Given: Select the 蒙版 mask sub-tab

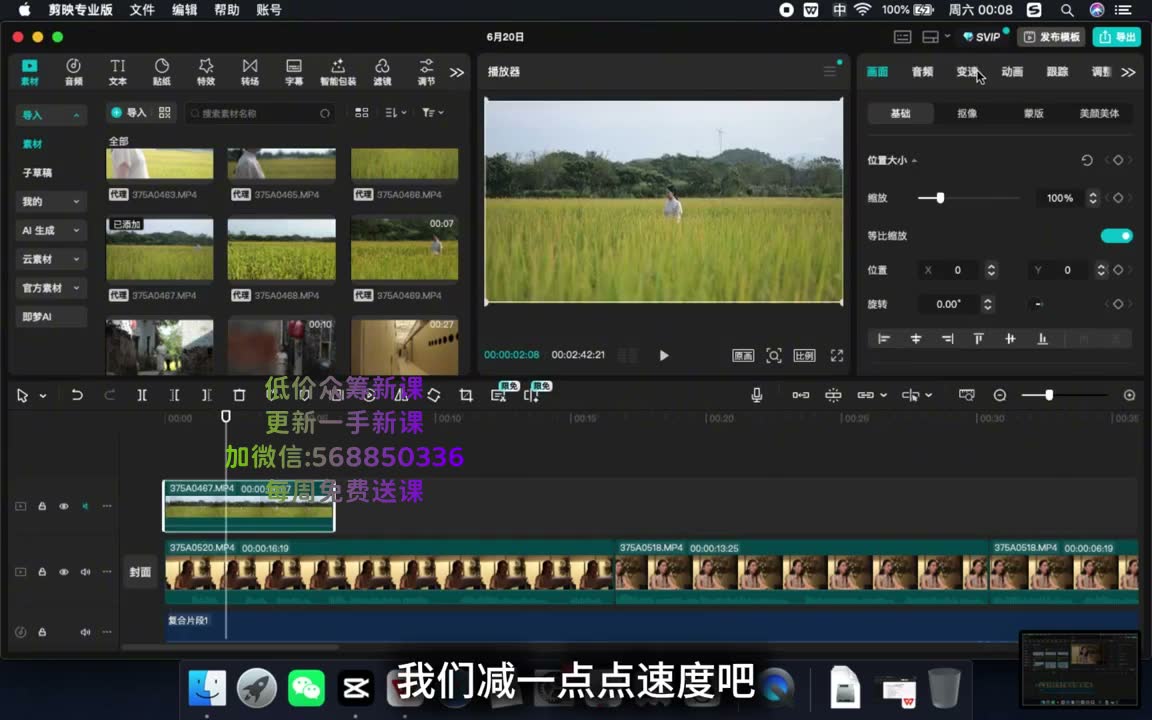Looking at the screenshot, I should pyautogui.click(x=1034, y=113).
